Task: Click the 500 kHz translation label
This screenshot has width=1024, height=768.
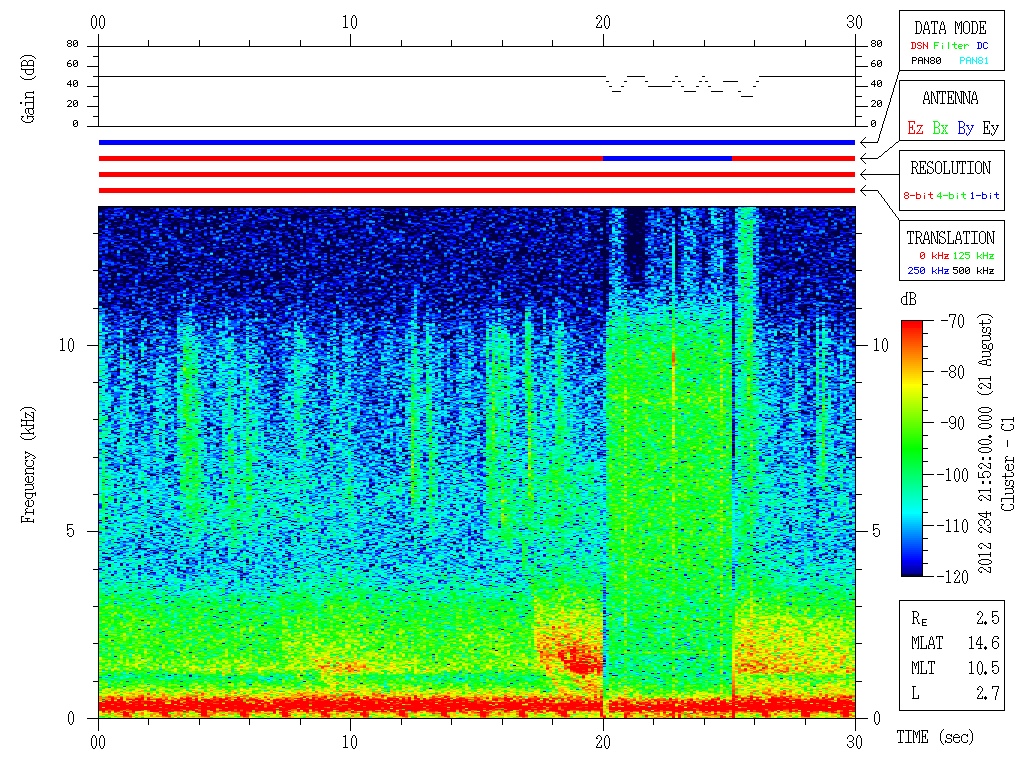Action: (x=973, y=270)
